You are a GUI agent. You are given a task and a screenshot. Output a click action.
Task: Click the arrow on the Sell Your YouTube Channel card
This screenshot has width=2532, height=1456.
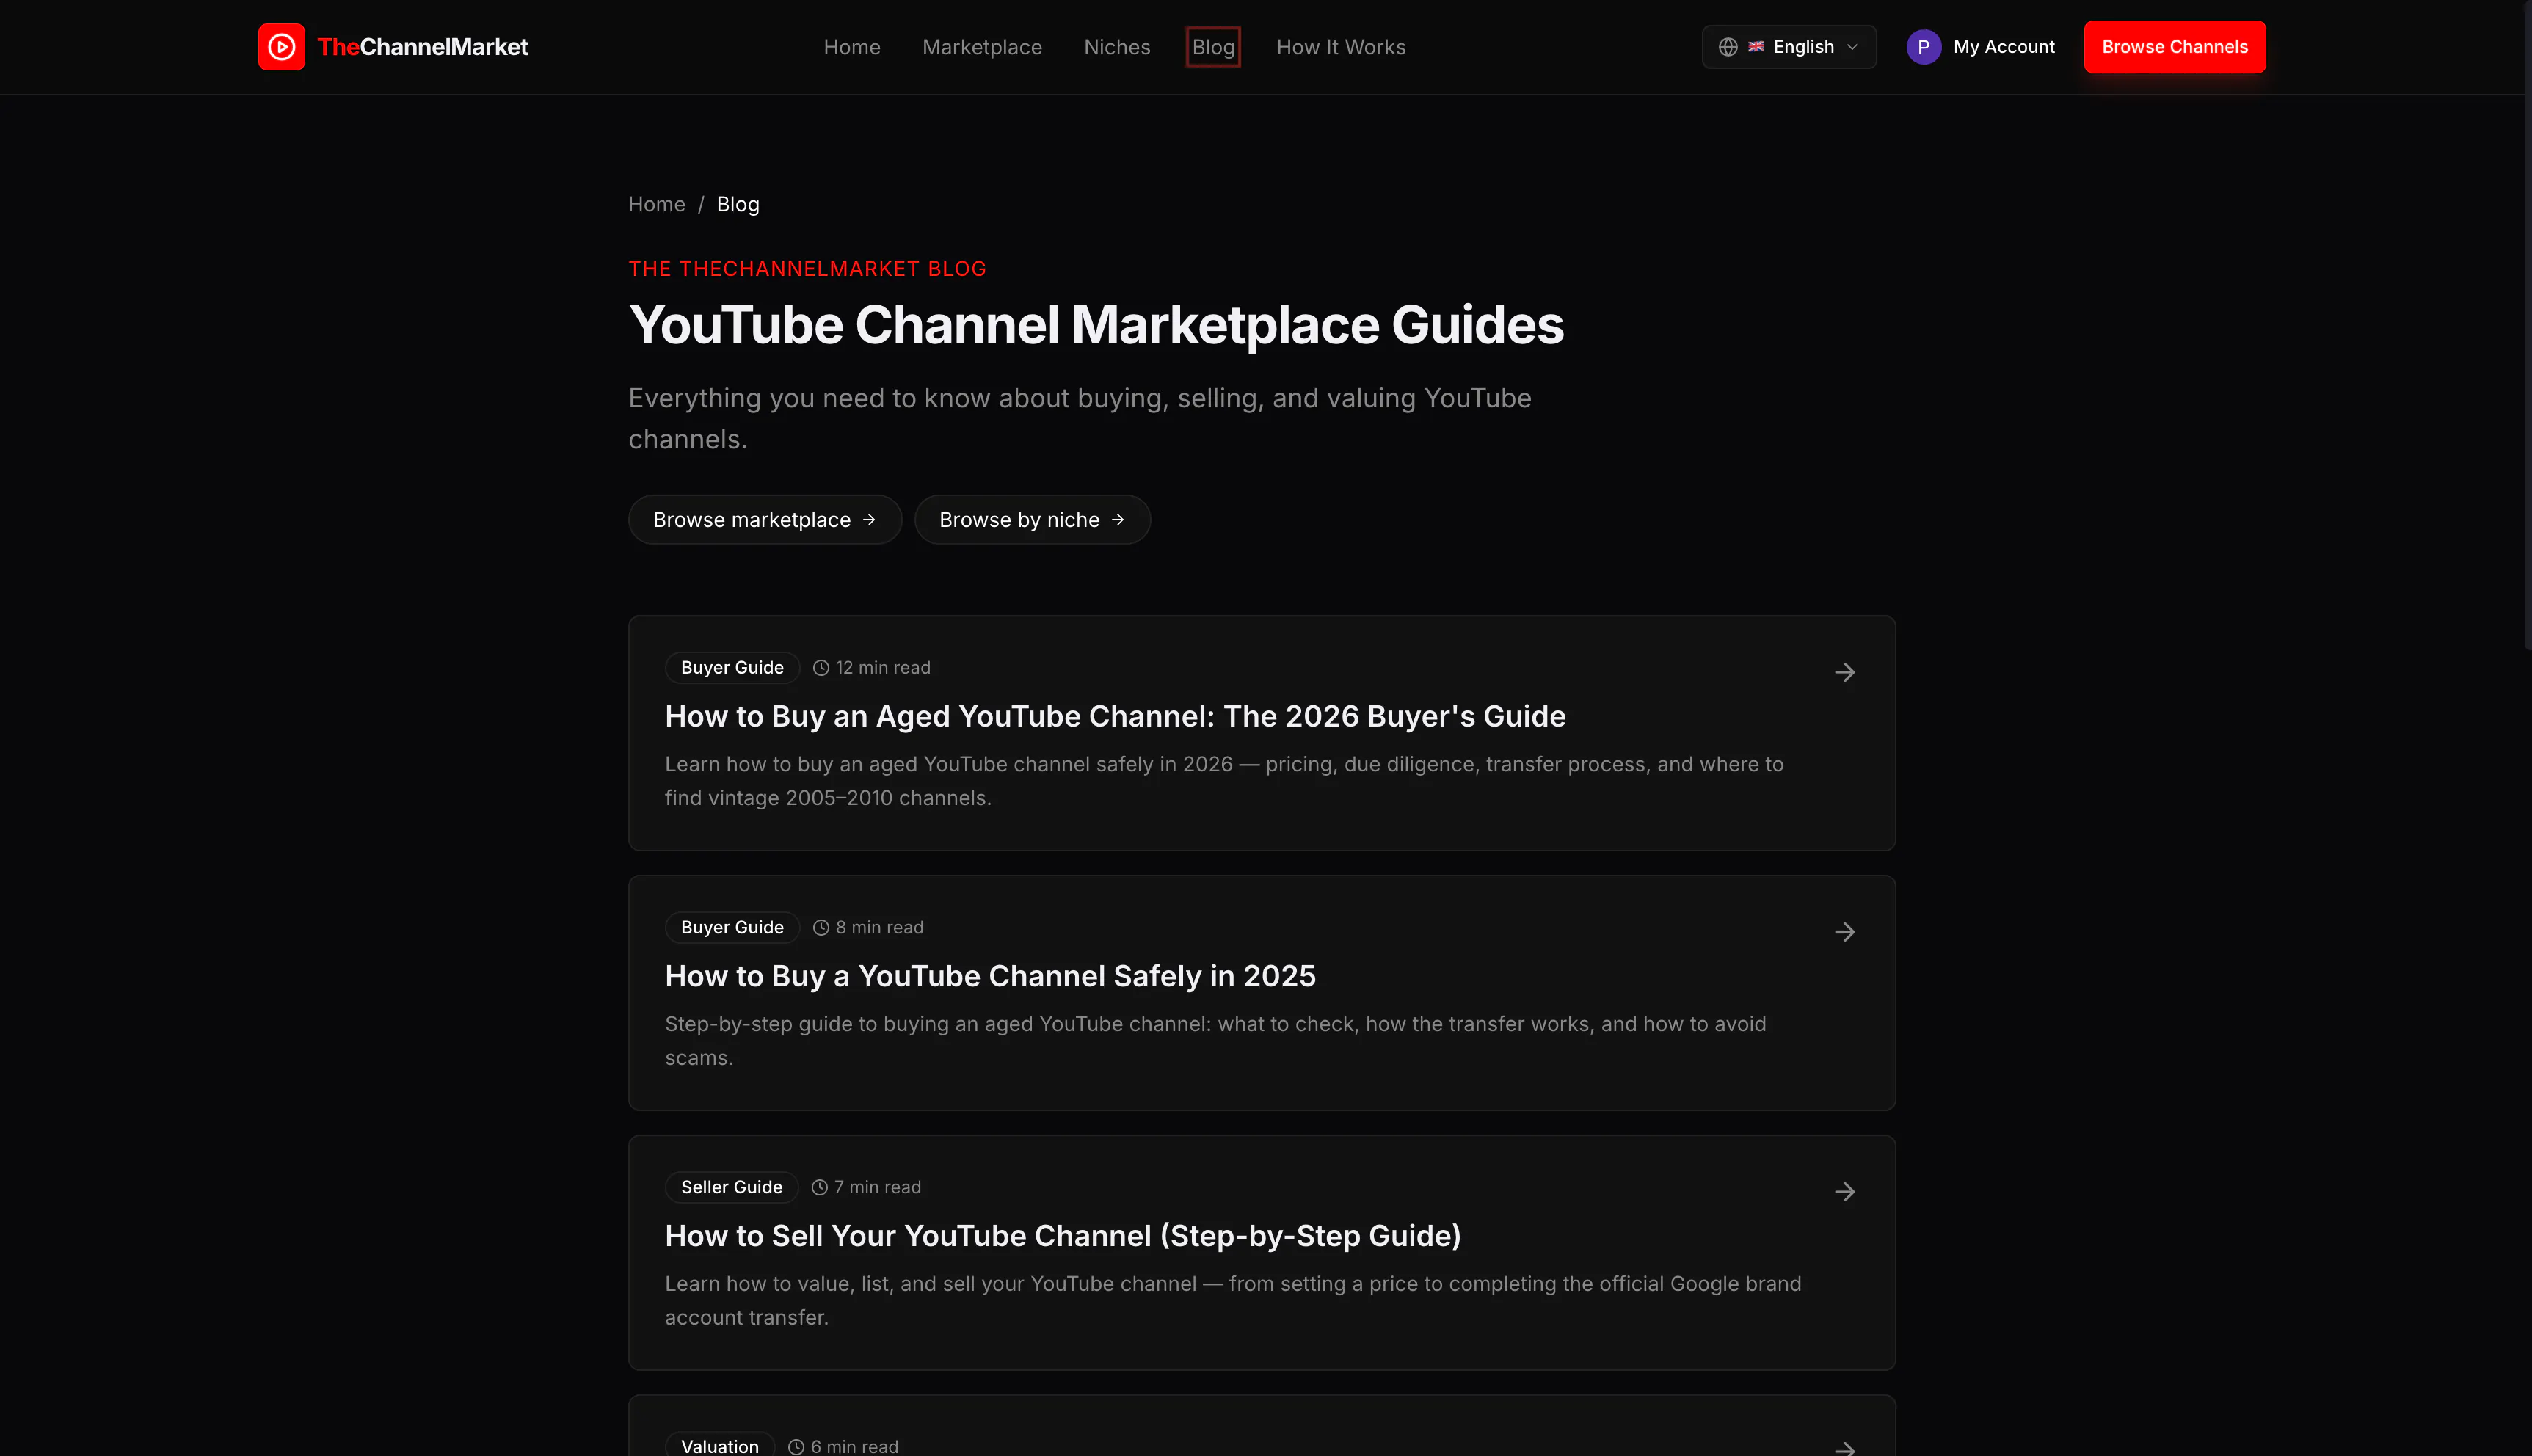click(x=1845, y=1192)
